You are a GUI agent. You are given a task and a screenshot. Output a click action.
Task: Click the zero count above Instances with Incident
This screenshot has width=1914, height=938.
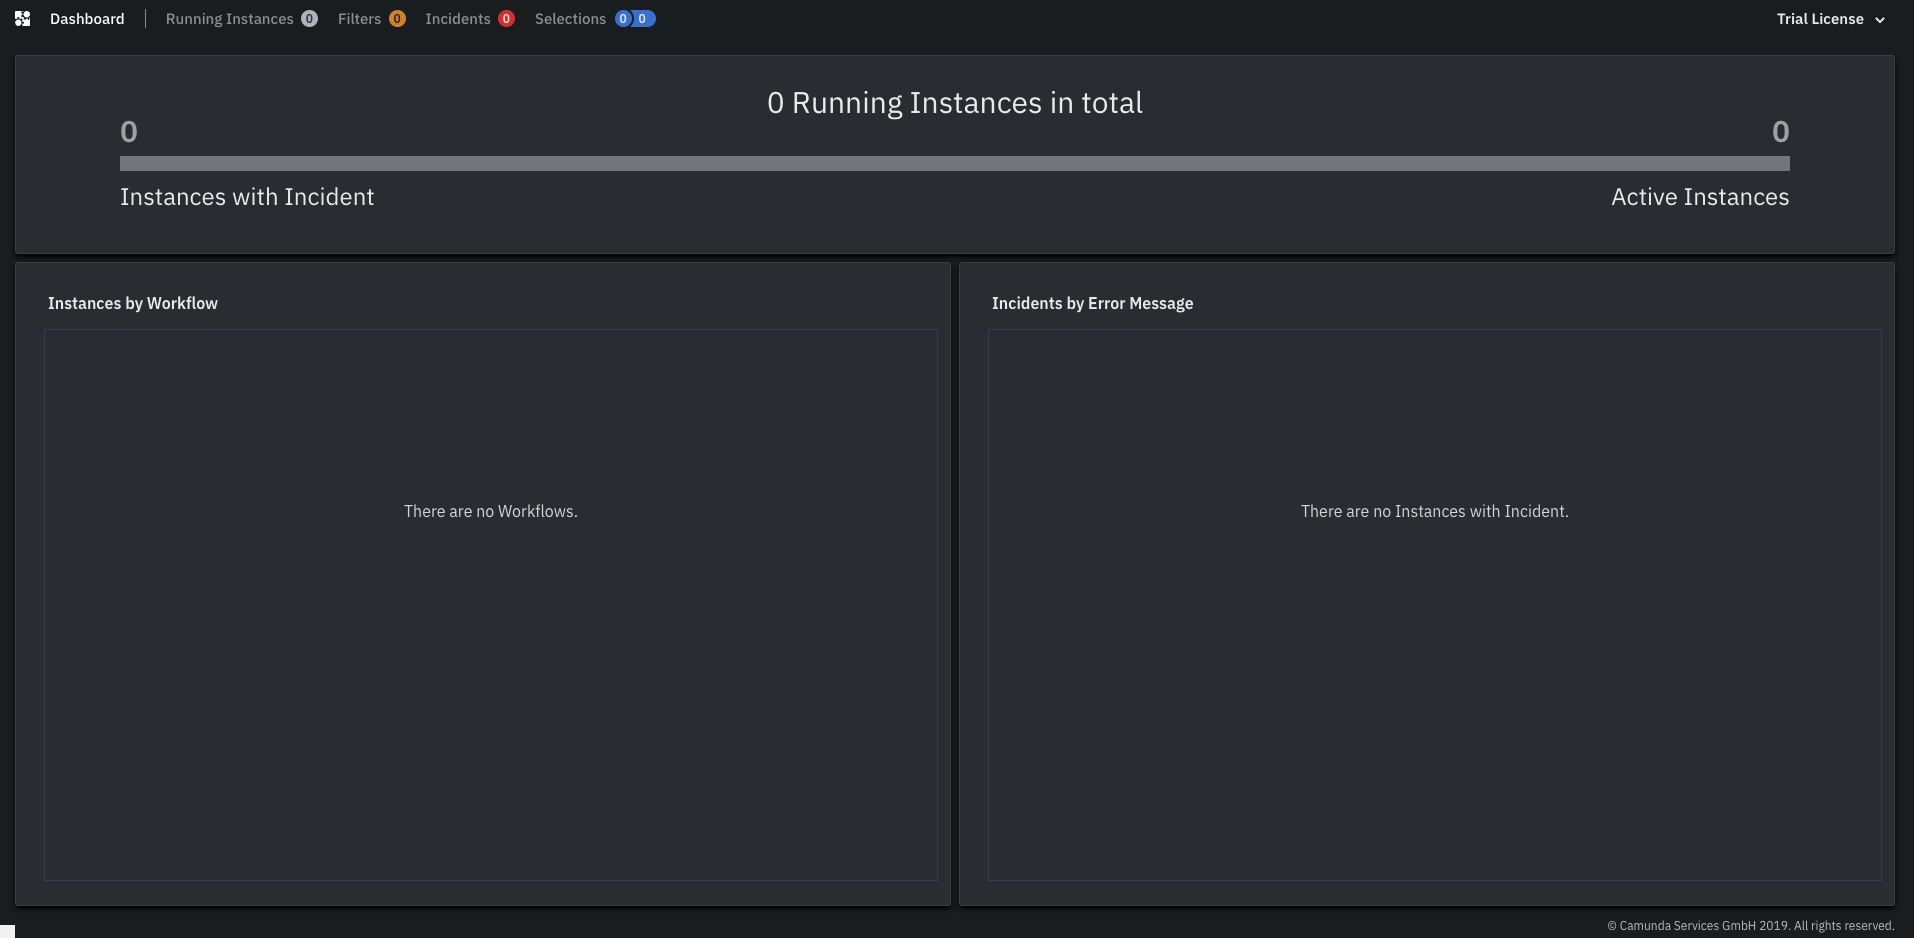(x=129, y=132)
